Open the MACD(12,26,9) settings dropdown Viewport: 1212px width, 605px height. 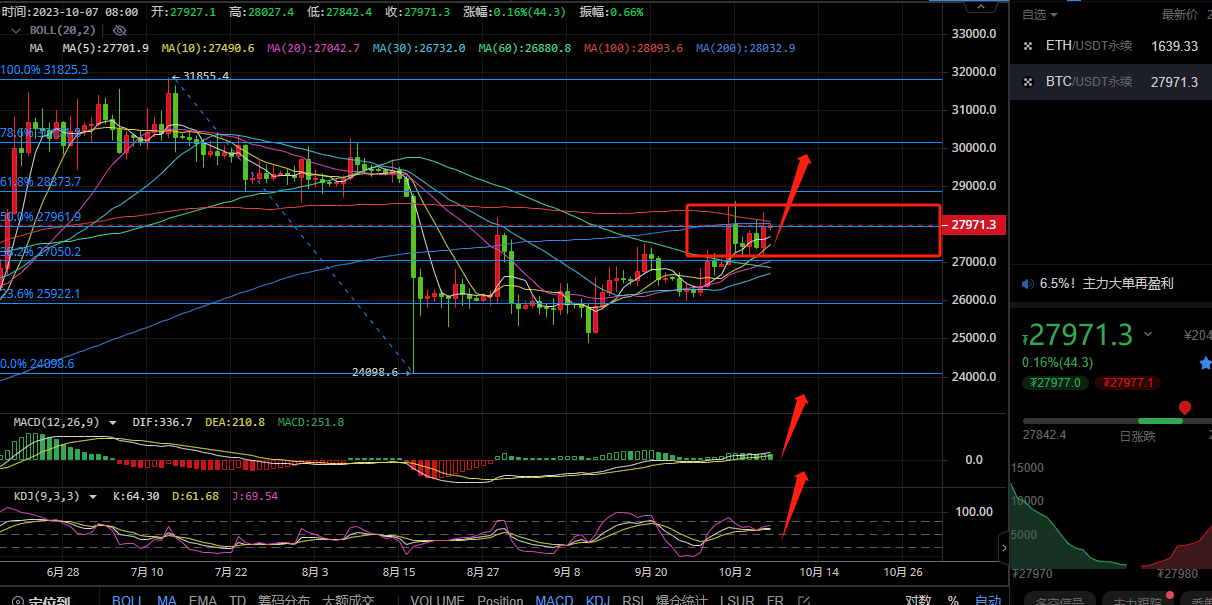113,423
